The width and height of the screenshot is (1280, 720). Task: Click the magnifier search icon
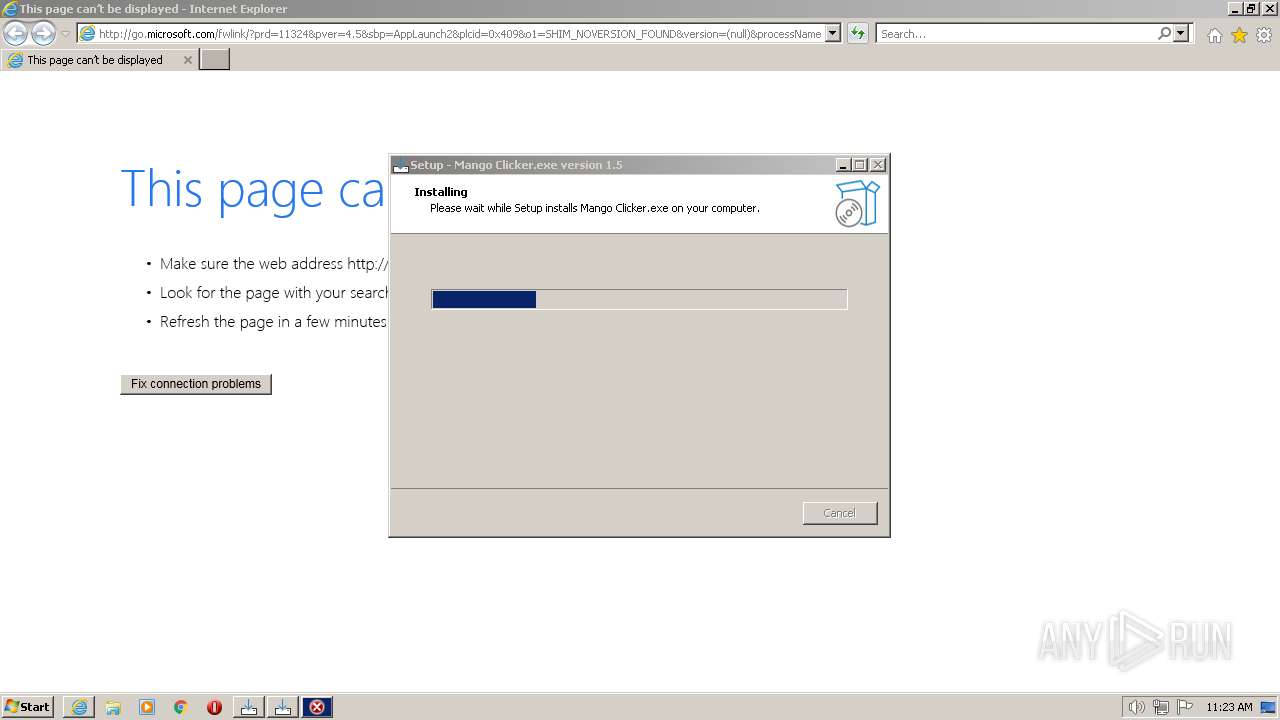[x=1164, y=33]
